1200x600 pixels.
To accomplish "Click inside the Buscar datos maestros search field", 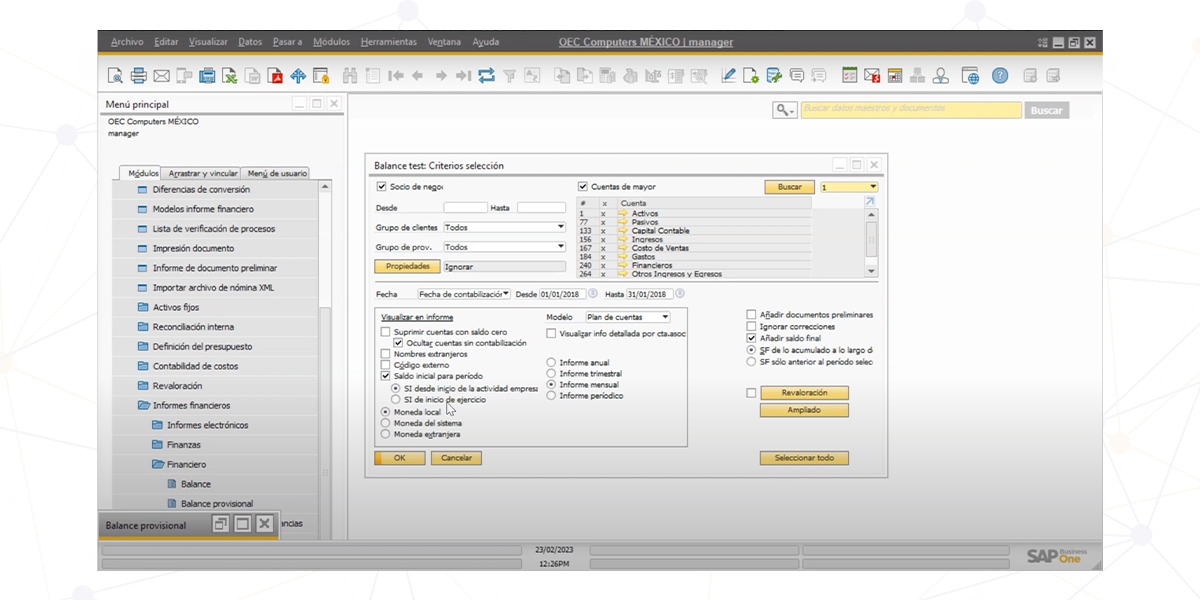I will pos(910,110).
